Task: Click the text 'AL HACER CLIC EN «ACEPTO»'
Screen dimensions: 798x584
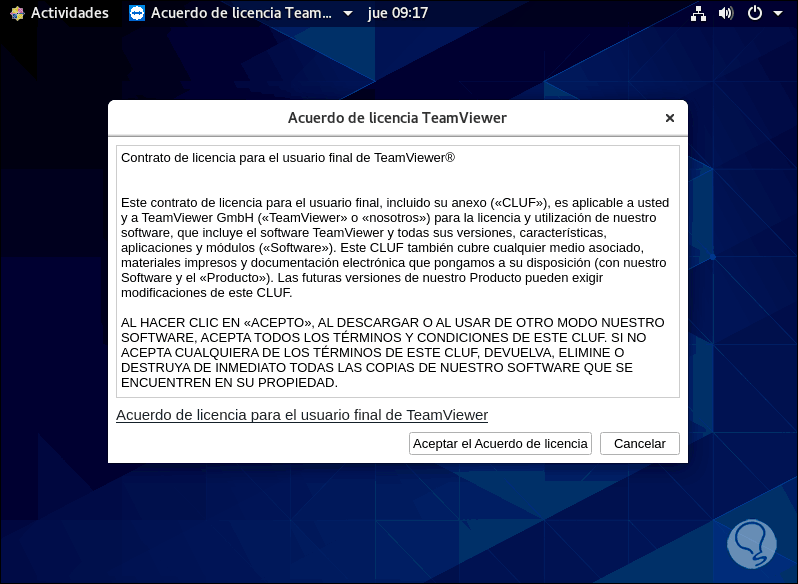Action: coord(217,323)
